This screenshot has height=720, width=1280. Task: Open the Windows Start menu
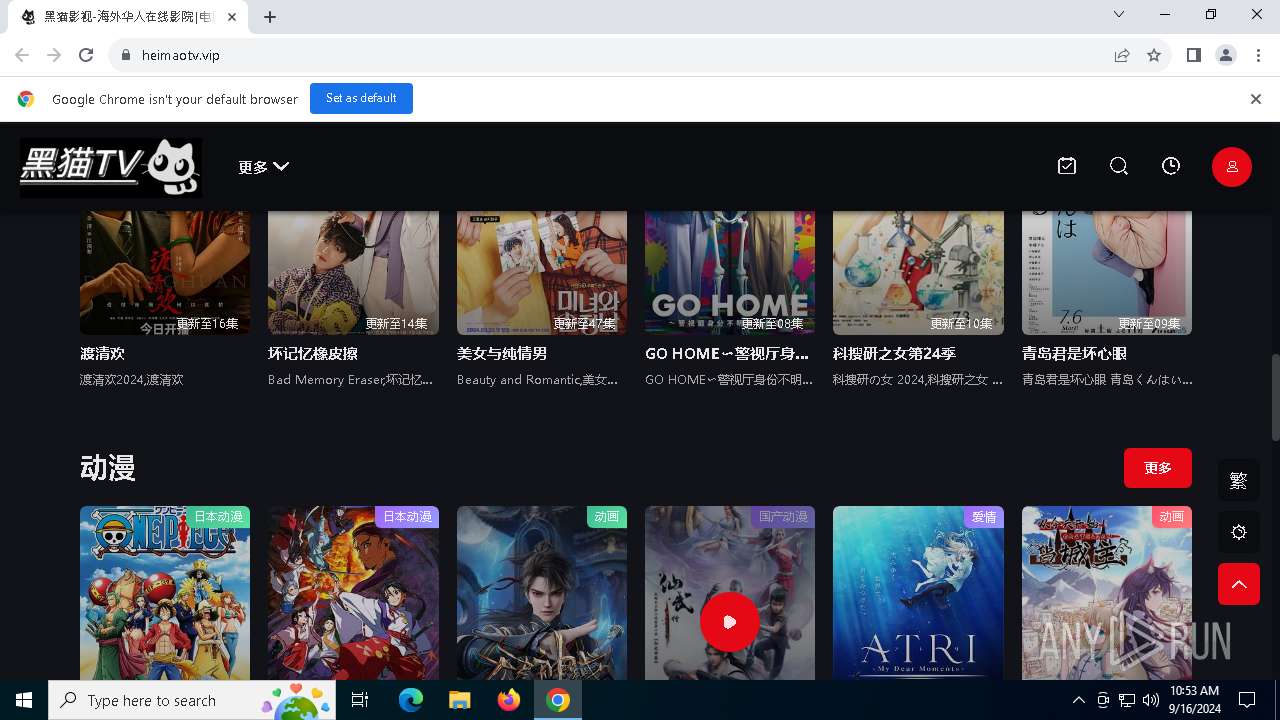pos(24,700)
